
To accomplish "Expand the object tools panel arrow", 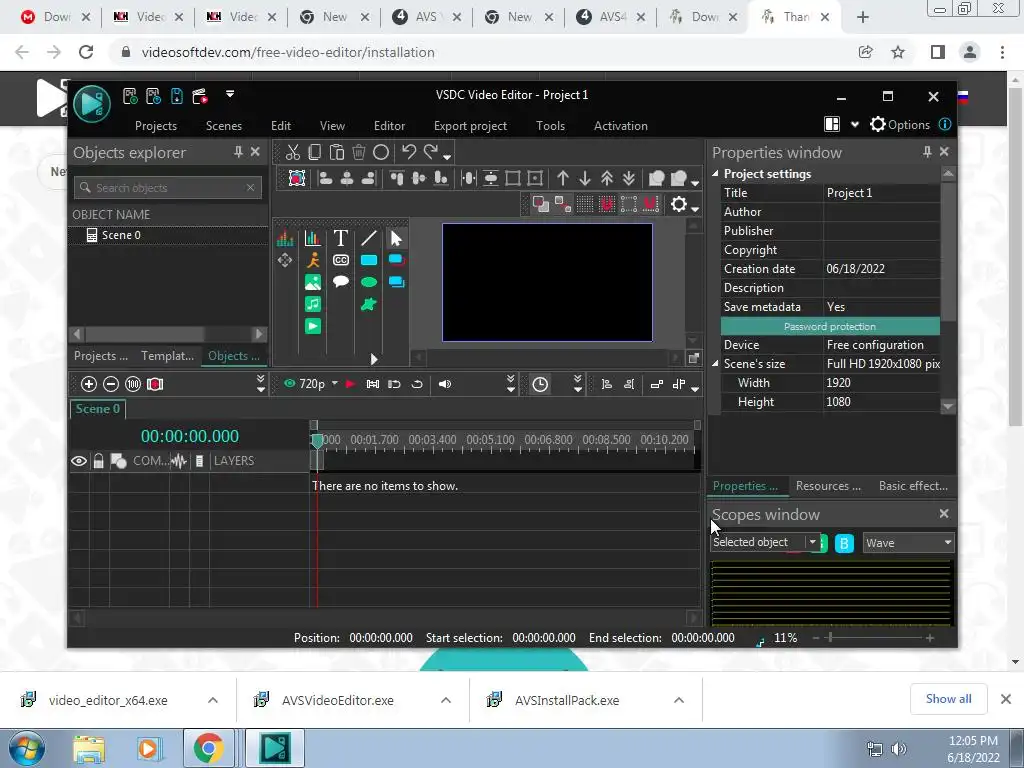I will pyautogui.click(x=374, y=359).
